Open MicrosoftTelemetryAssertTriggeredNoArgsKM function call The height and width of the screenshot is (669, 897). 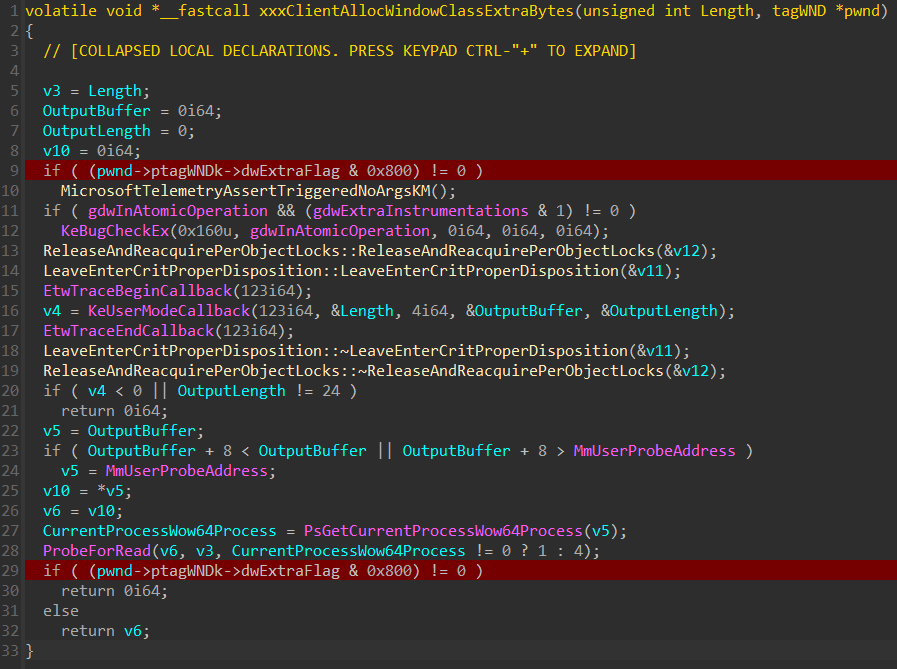point(245,191)
